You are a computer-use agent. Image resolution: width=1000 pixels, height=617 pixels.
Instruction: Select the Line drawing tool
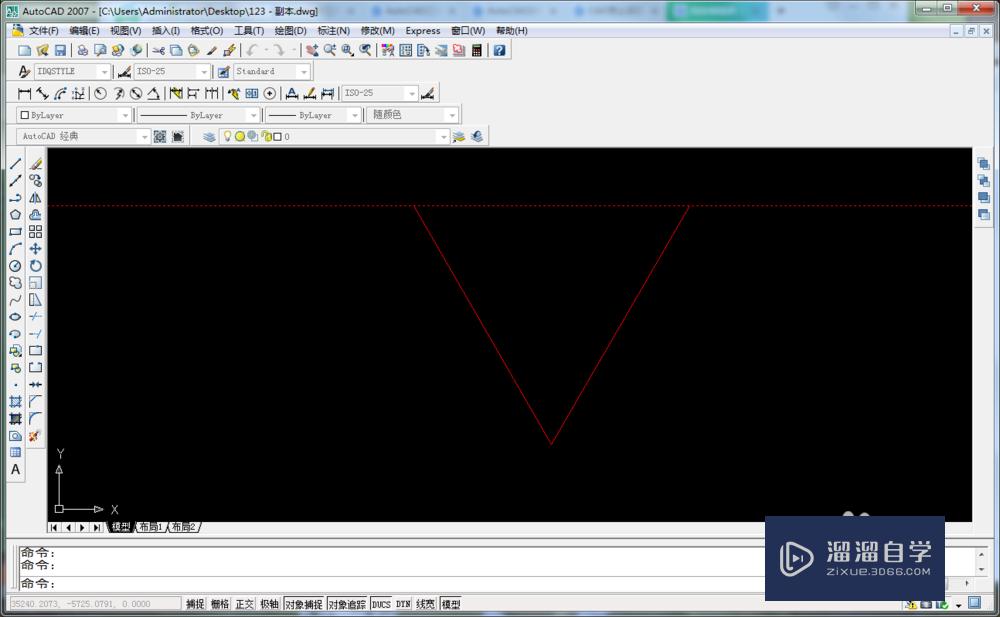pyautogui.click(x=15, y=163)
